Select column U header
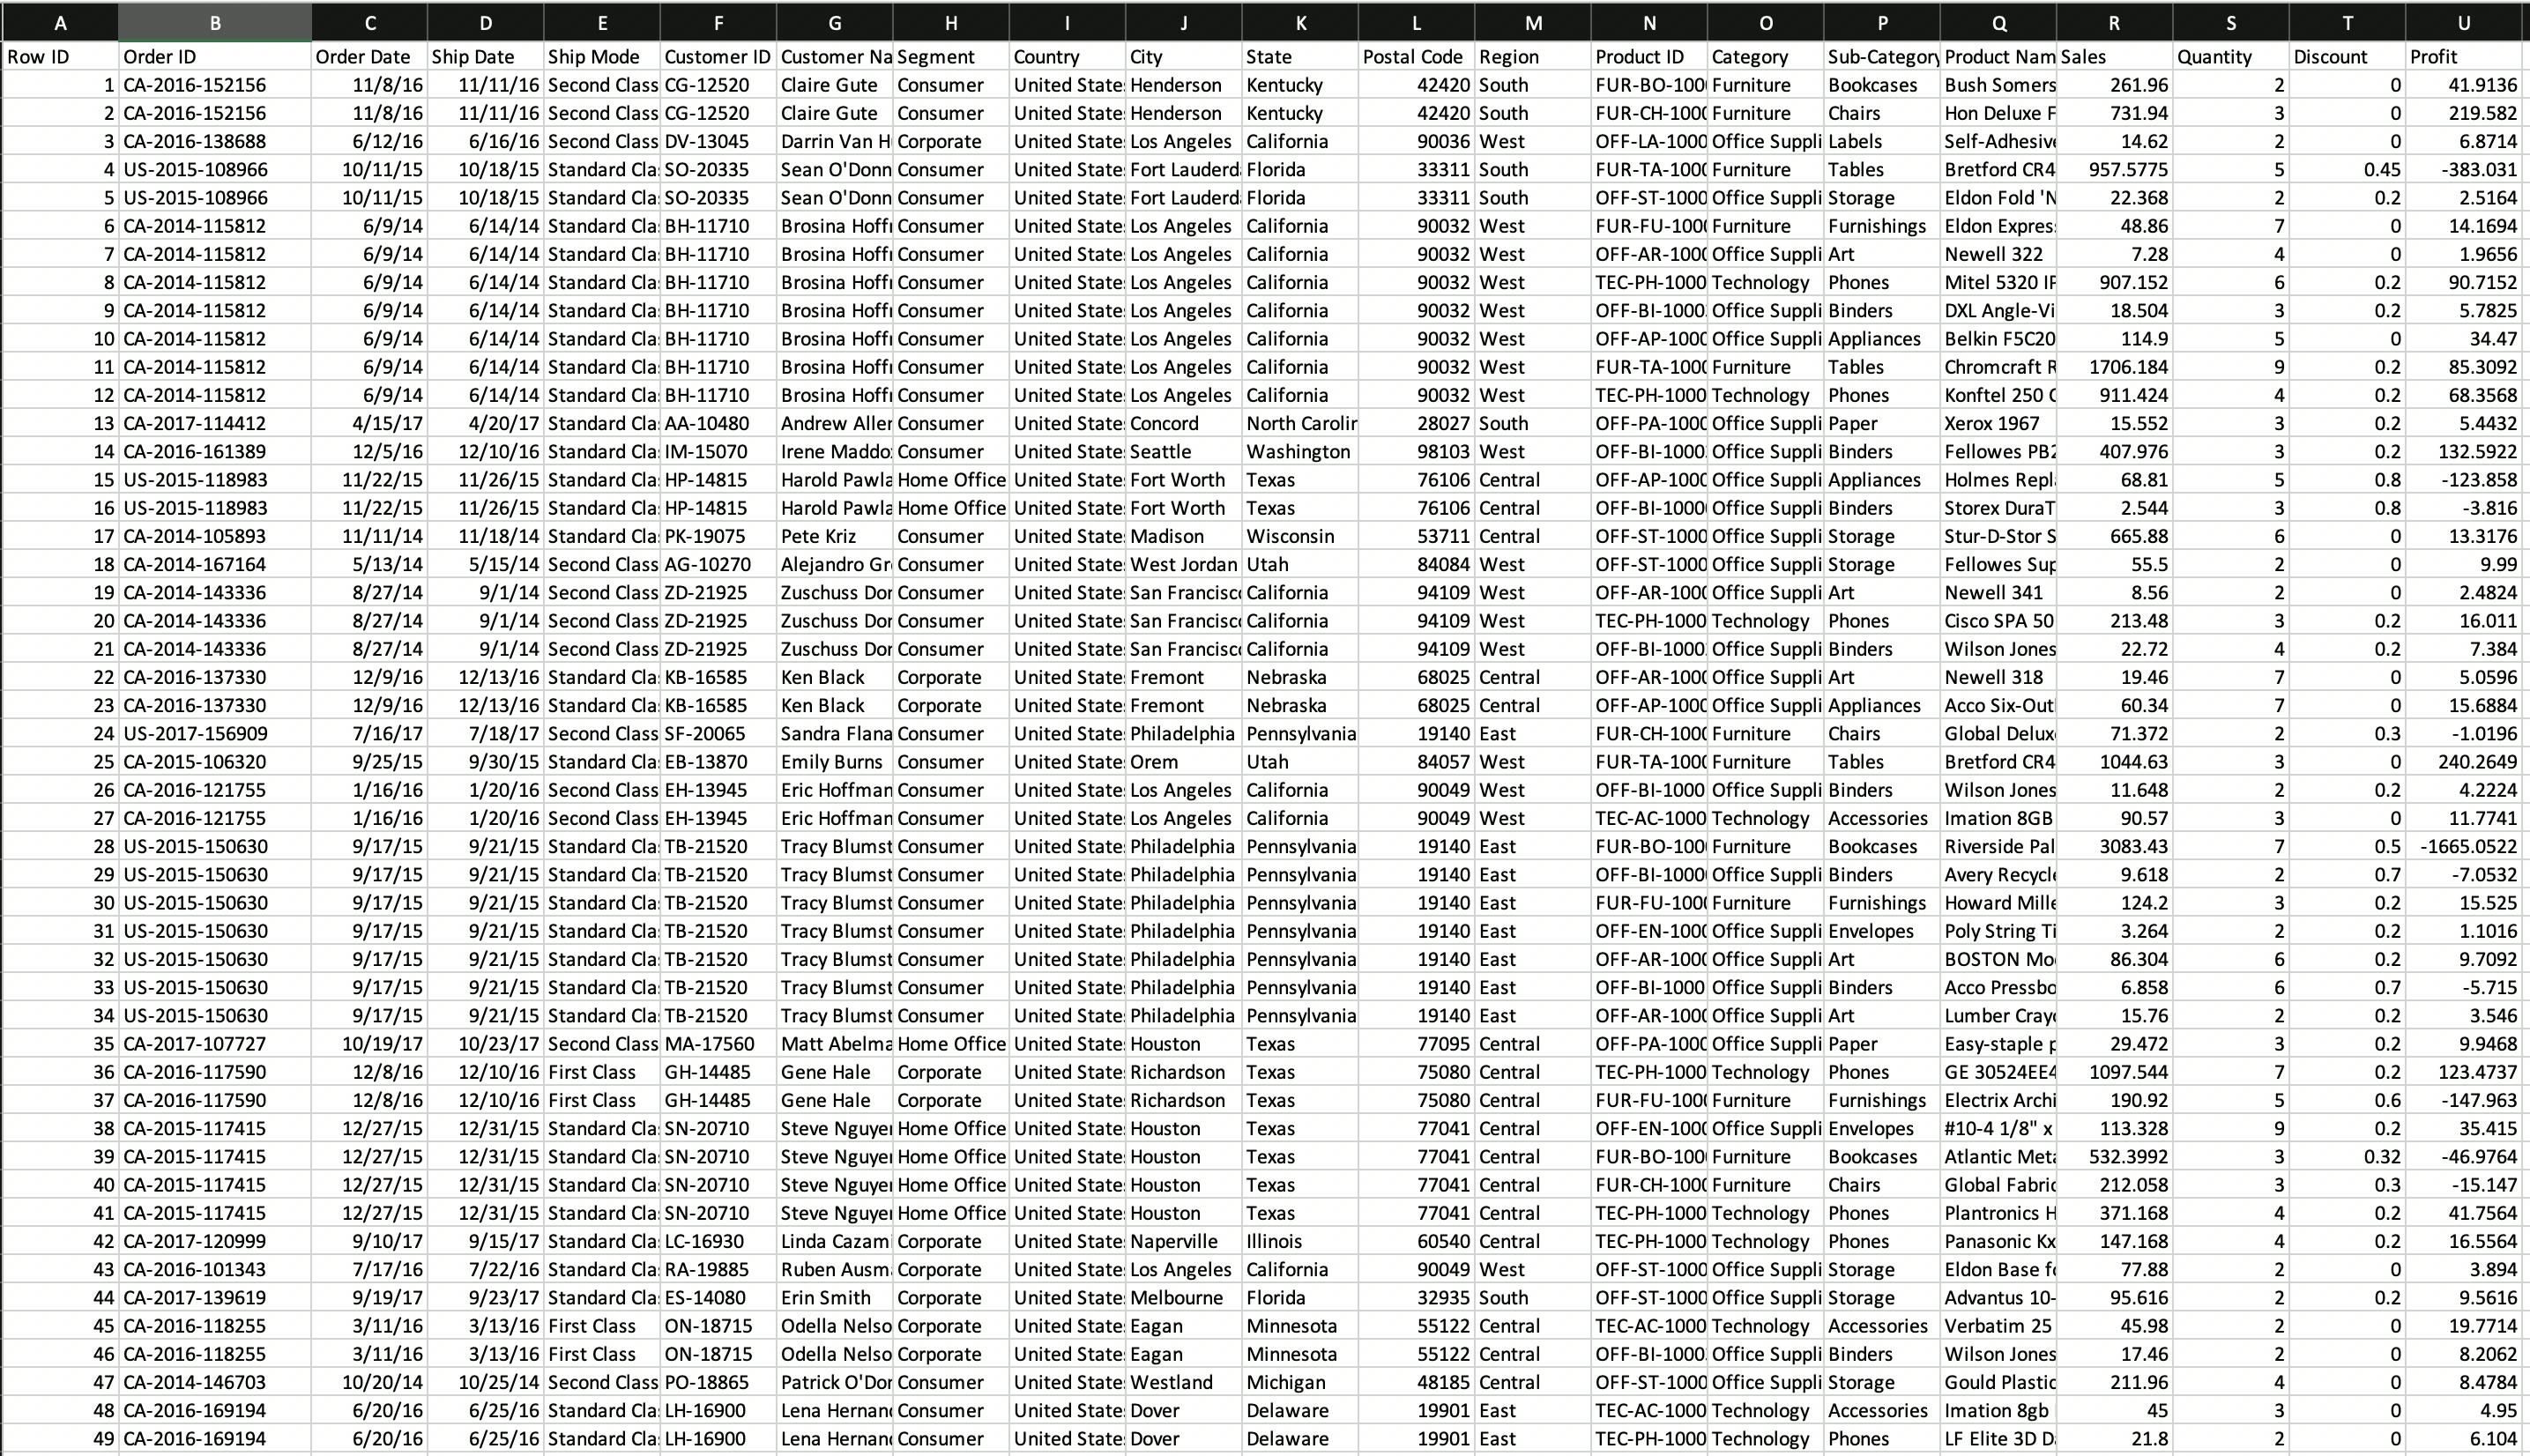Viewport: 2530px width, 1456px height. coord(2464,22)
